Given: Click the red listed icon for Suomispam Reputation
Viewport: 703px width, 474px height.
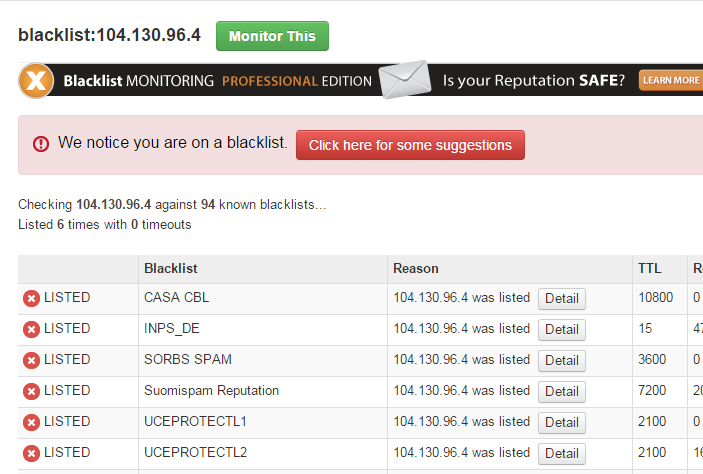Looking at the screenshot, I should [x=31, y=391].
